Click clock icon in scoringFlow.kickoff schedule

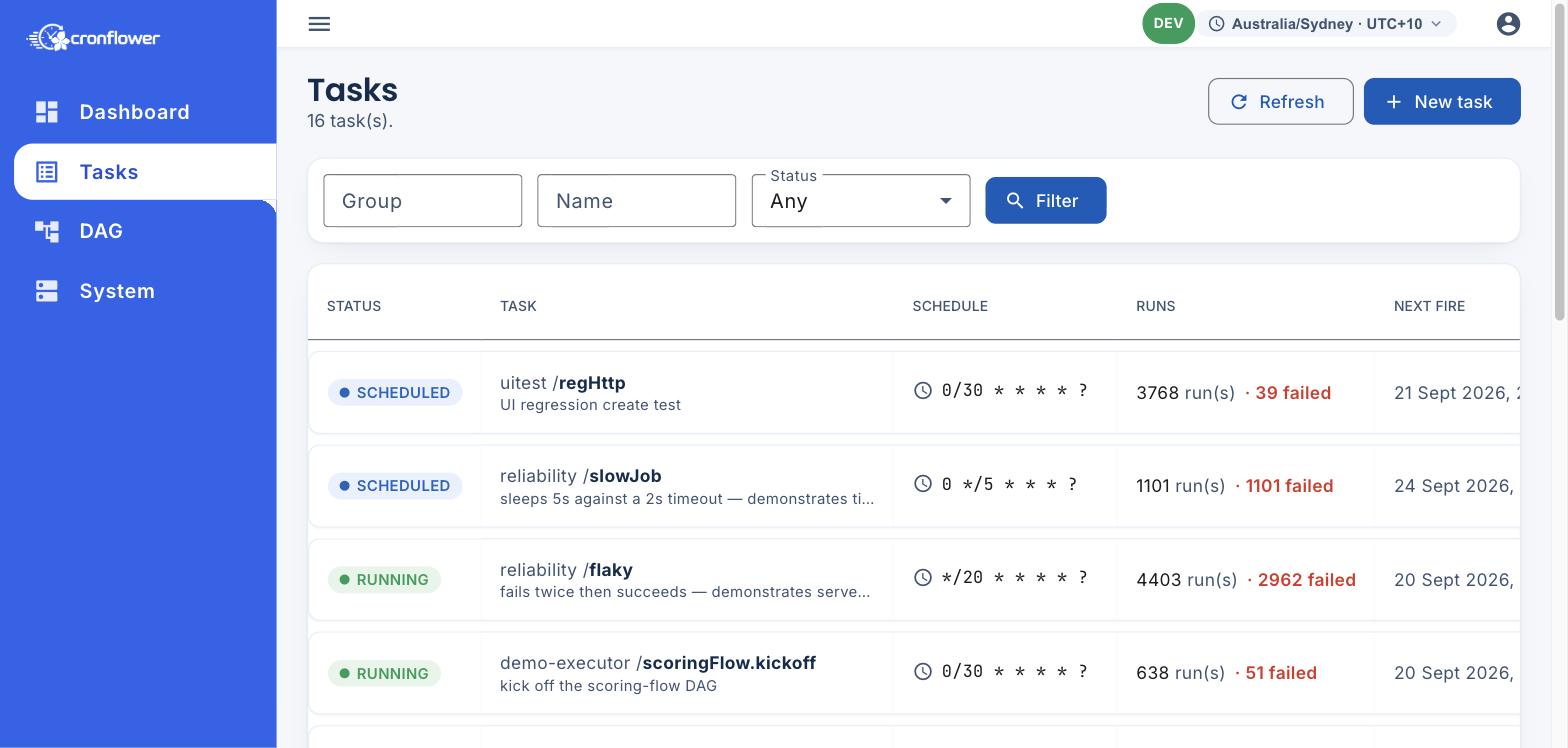923,672
